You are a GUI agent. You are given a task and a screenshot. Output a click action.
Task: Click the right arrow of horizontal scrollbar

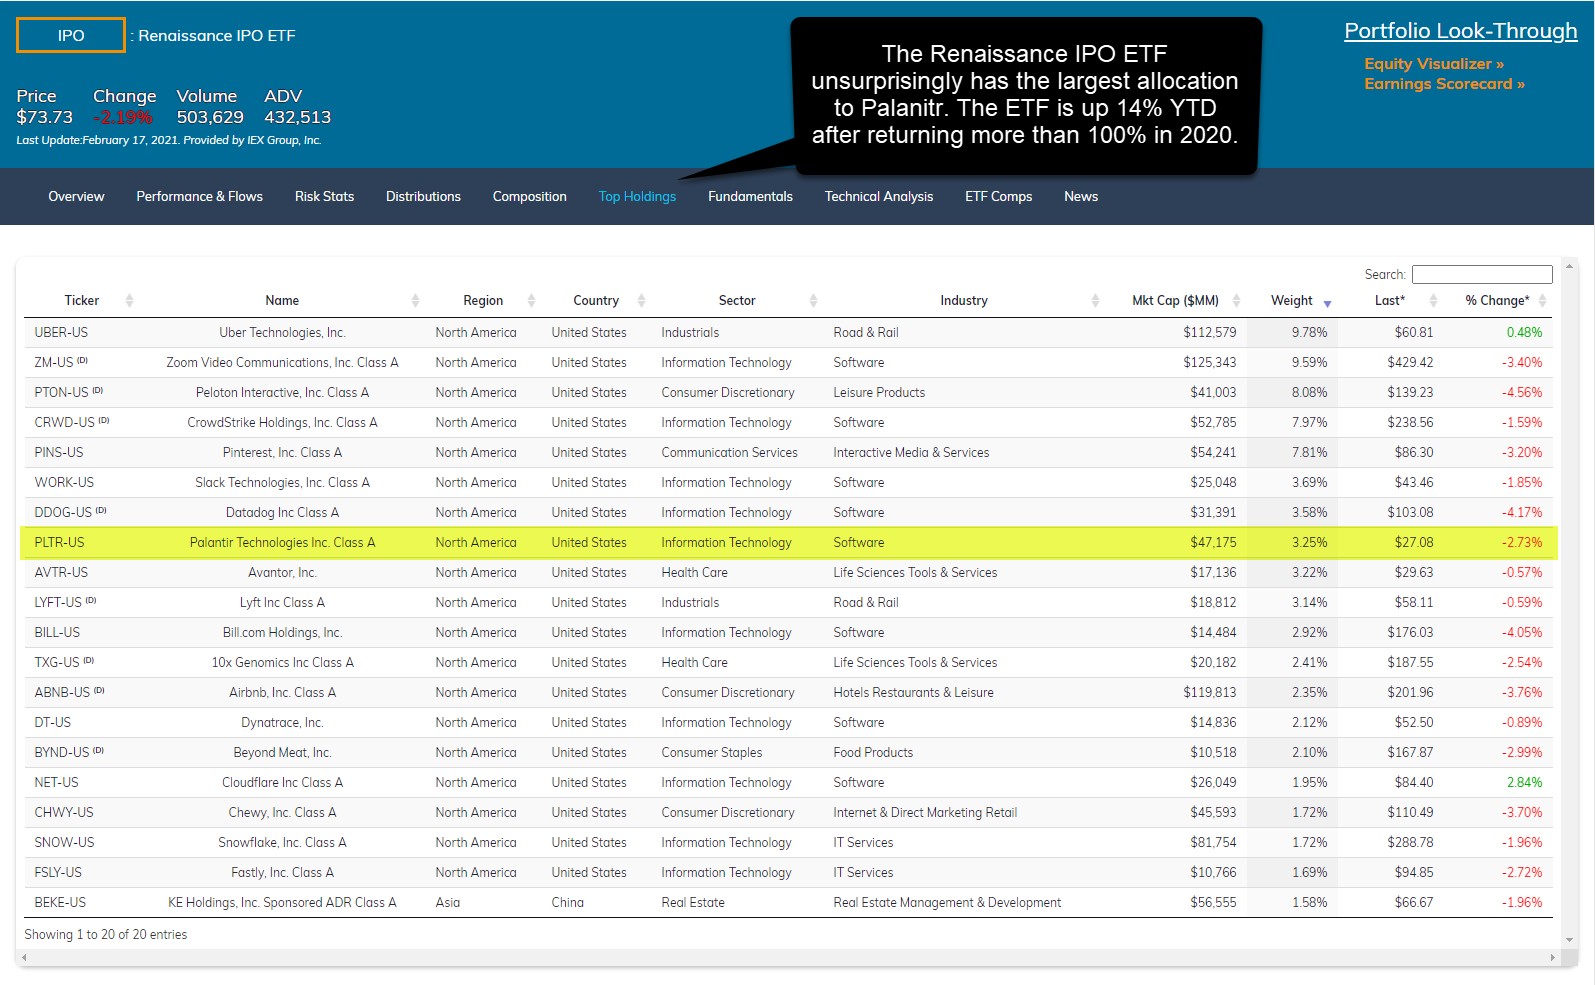1552,957
